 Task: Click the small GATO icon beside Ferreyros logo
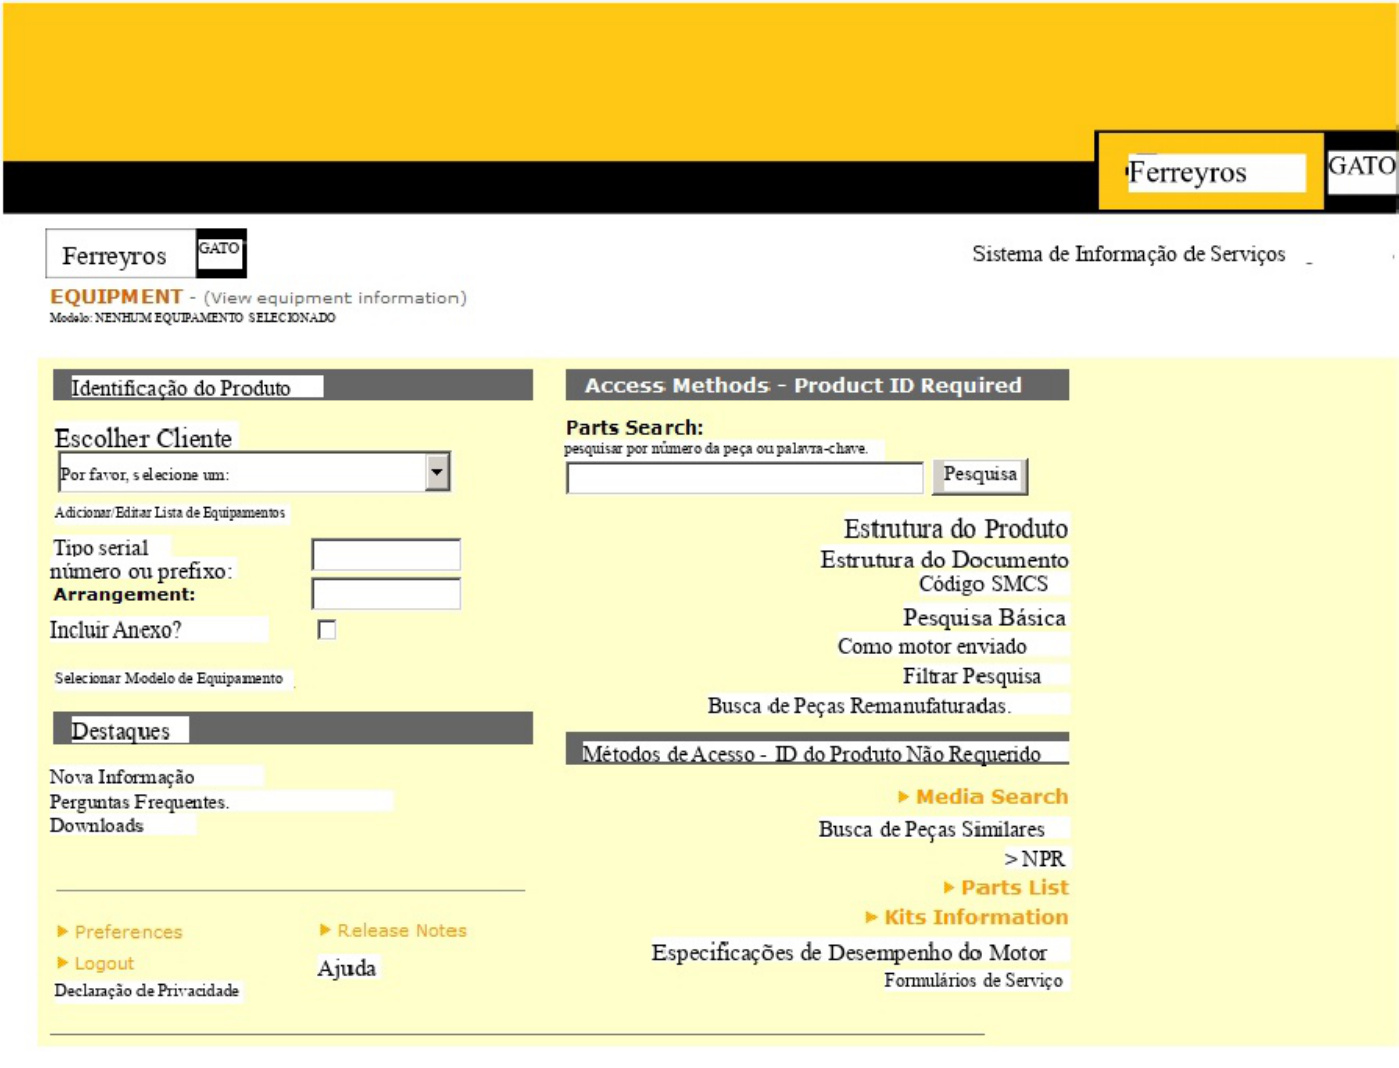[221, 253]
